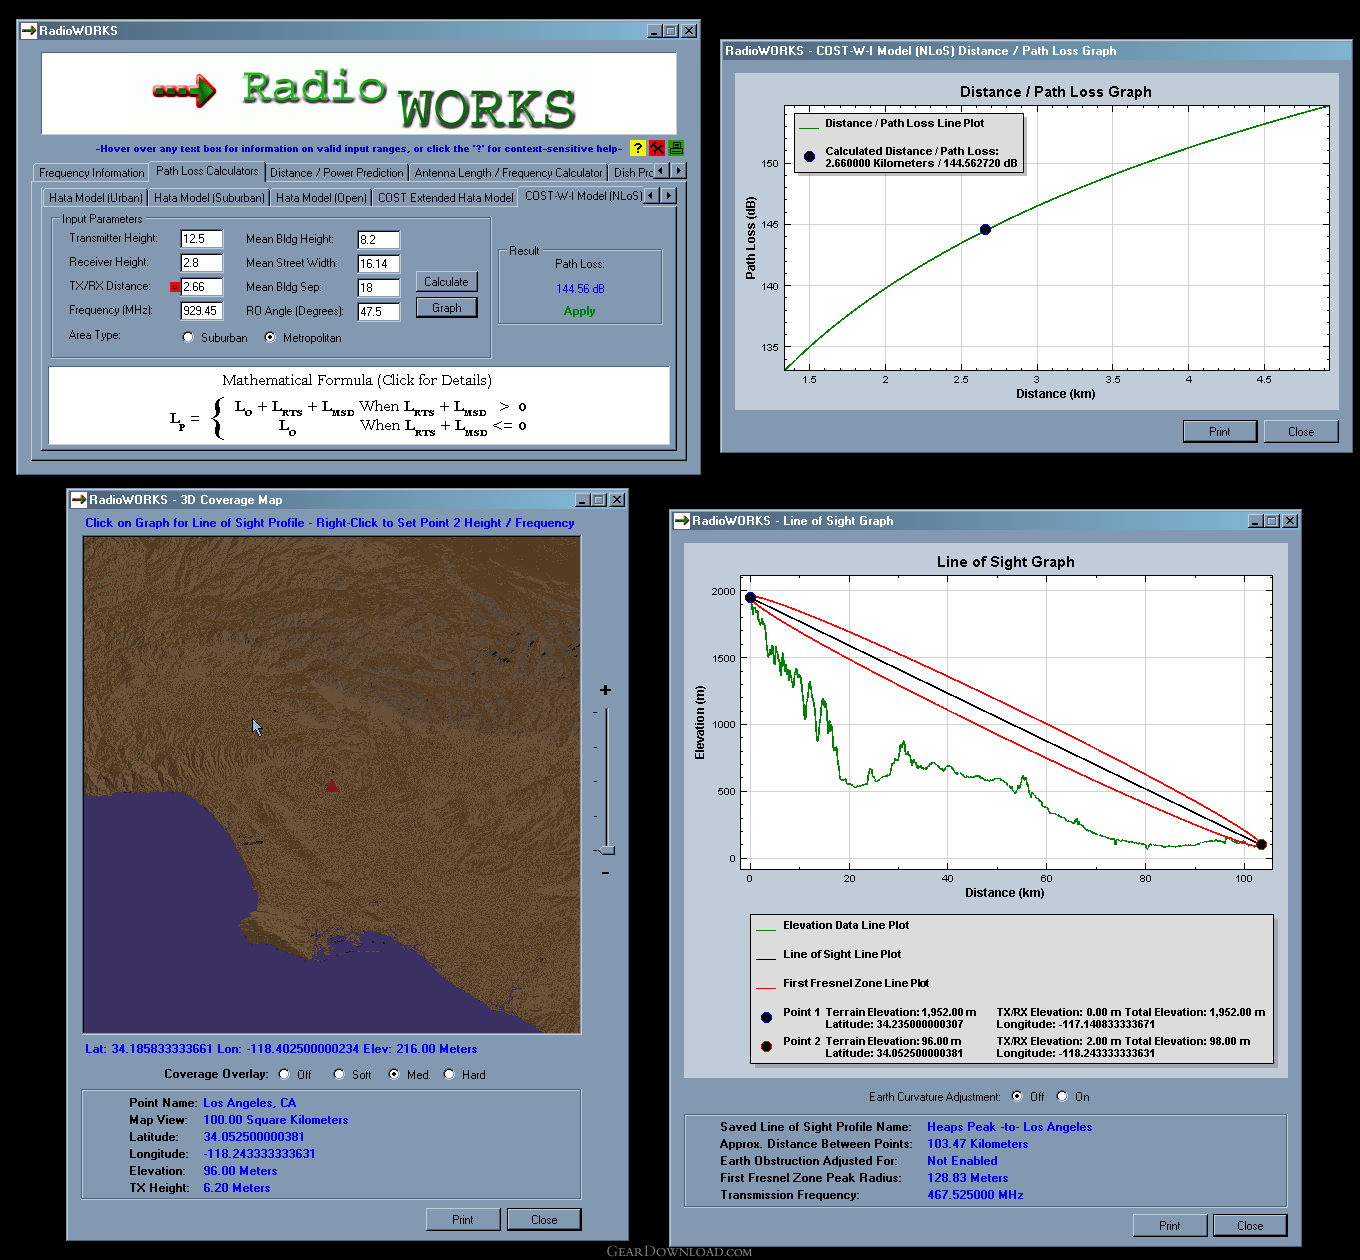Click the Calculate button
Image resolution: width=1360 pixels, height=1260 pixels.
point(446,282)
